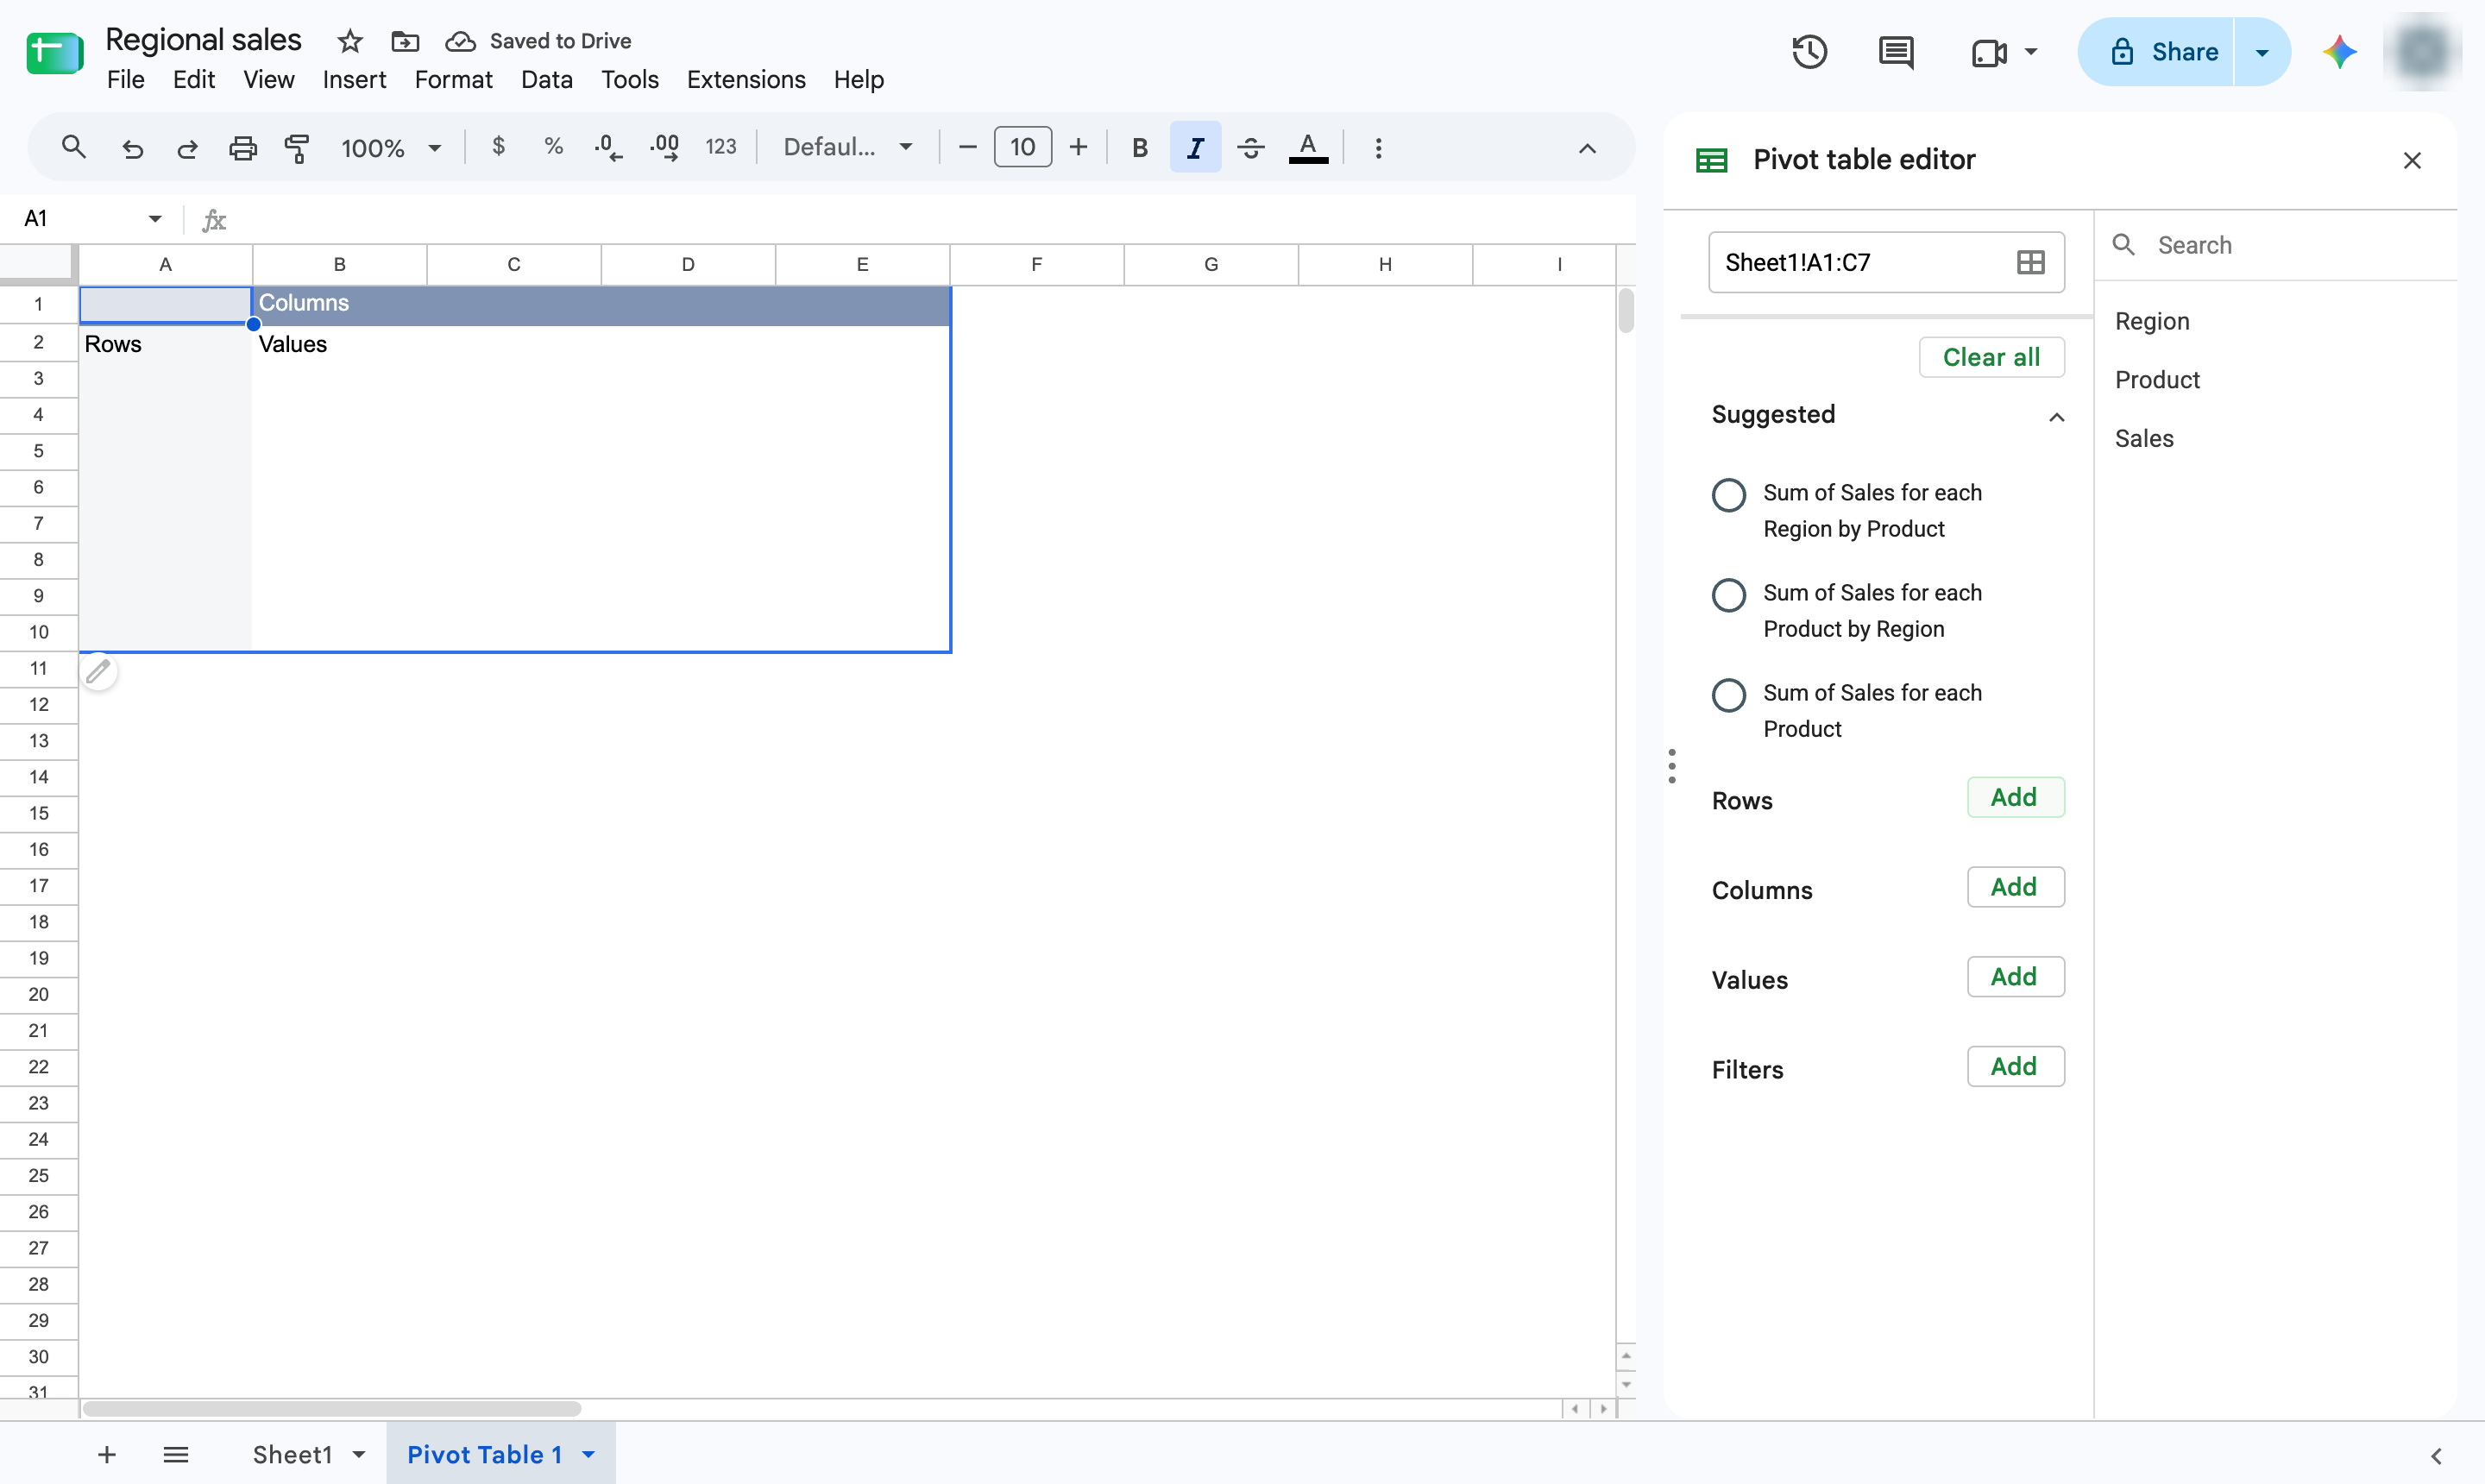Click Increase decimal places icon
Image resolution: width=2485 pixels, height=1484 pixels.
665,148
